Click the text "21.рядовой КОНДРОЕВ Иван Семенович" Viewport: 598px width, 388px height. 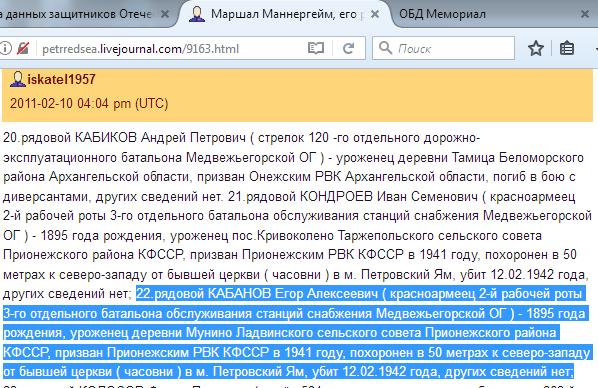[353, 196]
